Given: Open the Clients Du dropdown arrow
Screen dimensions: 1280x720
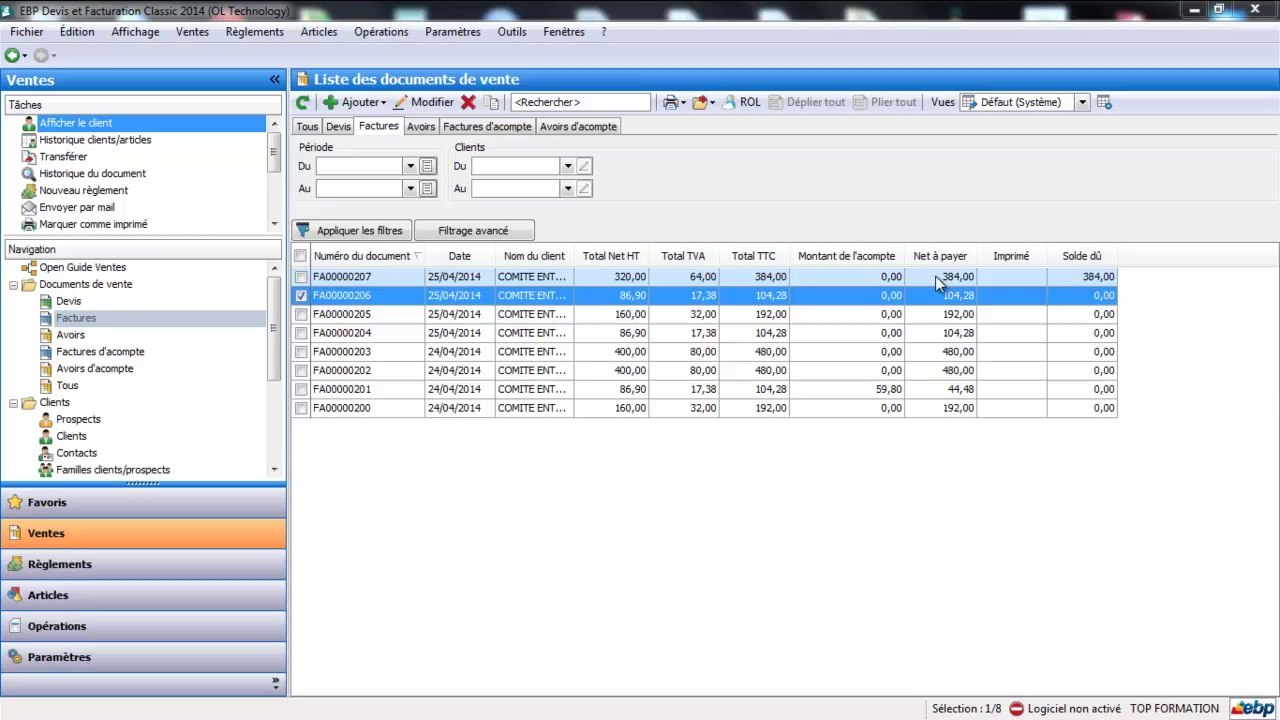Looking at the screenshot, I should pyautogui.click(x=567, y=166).
